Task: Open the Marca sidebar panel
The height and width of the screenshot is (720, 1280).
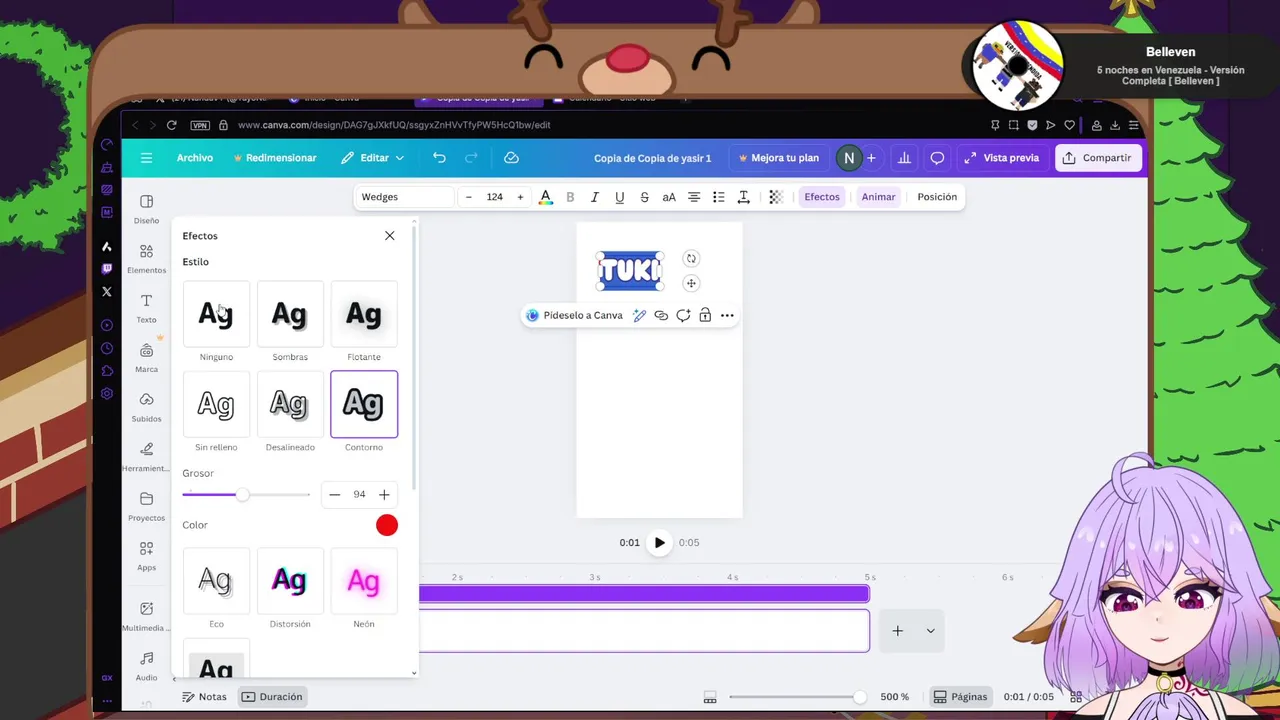Action: [146, 358]
